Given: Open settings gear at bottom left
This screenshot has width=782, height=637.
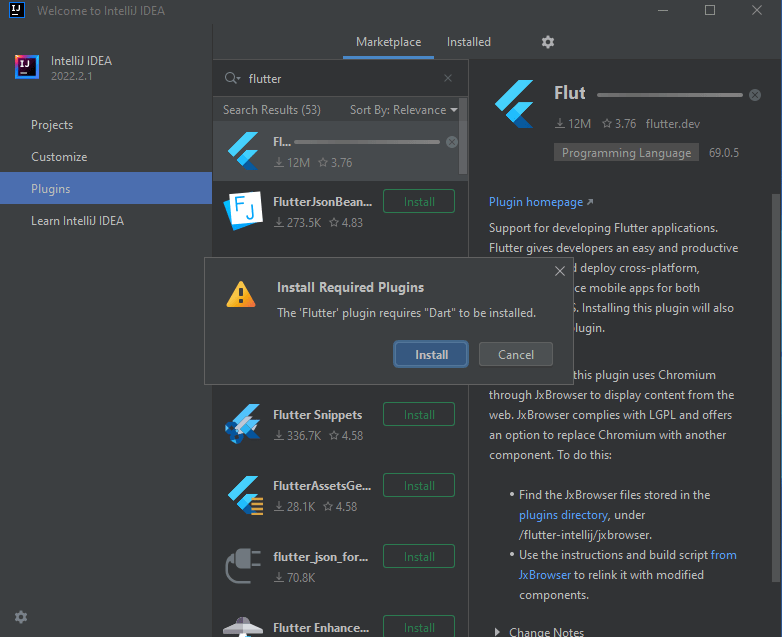Looking at the screenshot, I should pos(21,617).
